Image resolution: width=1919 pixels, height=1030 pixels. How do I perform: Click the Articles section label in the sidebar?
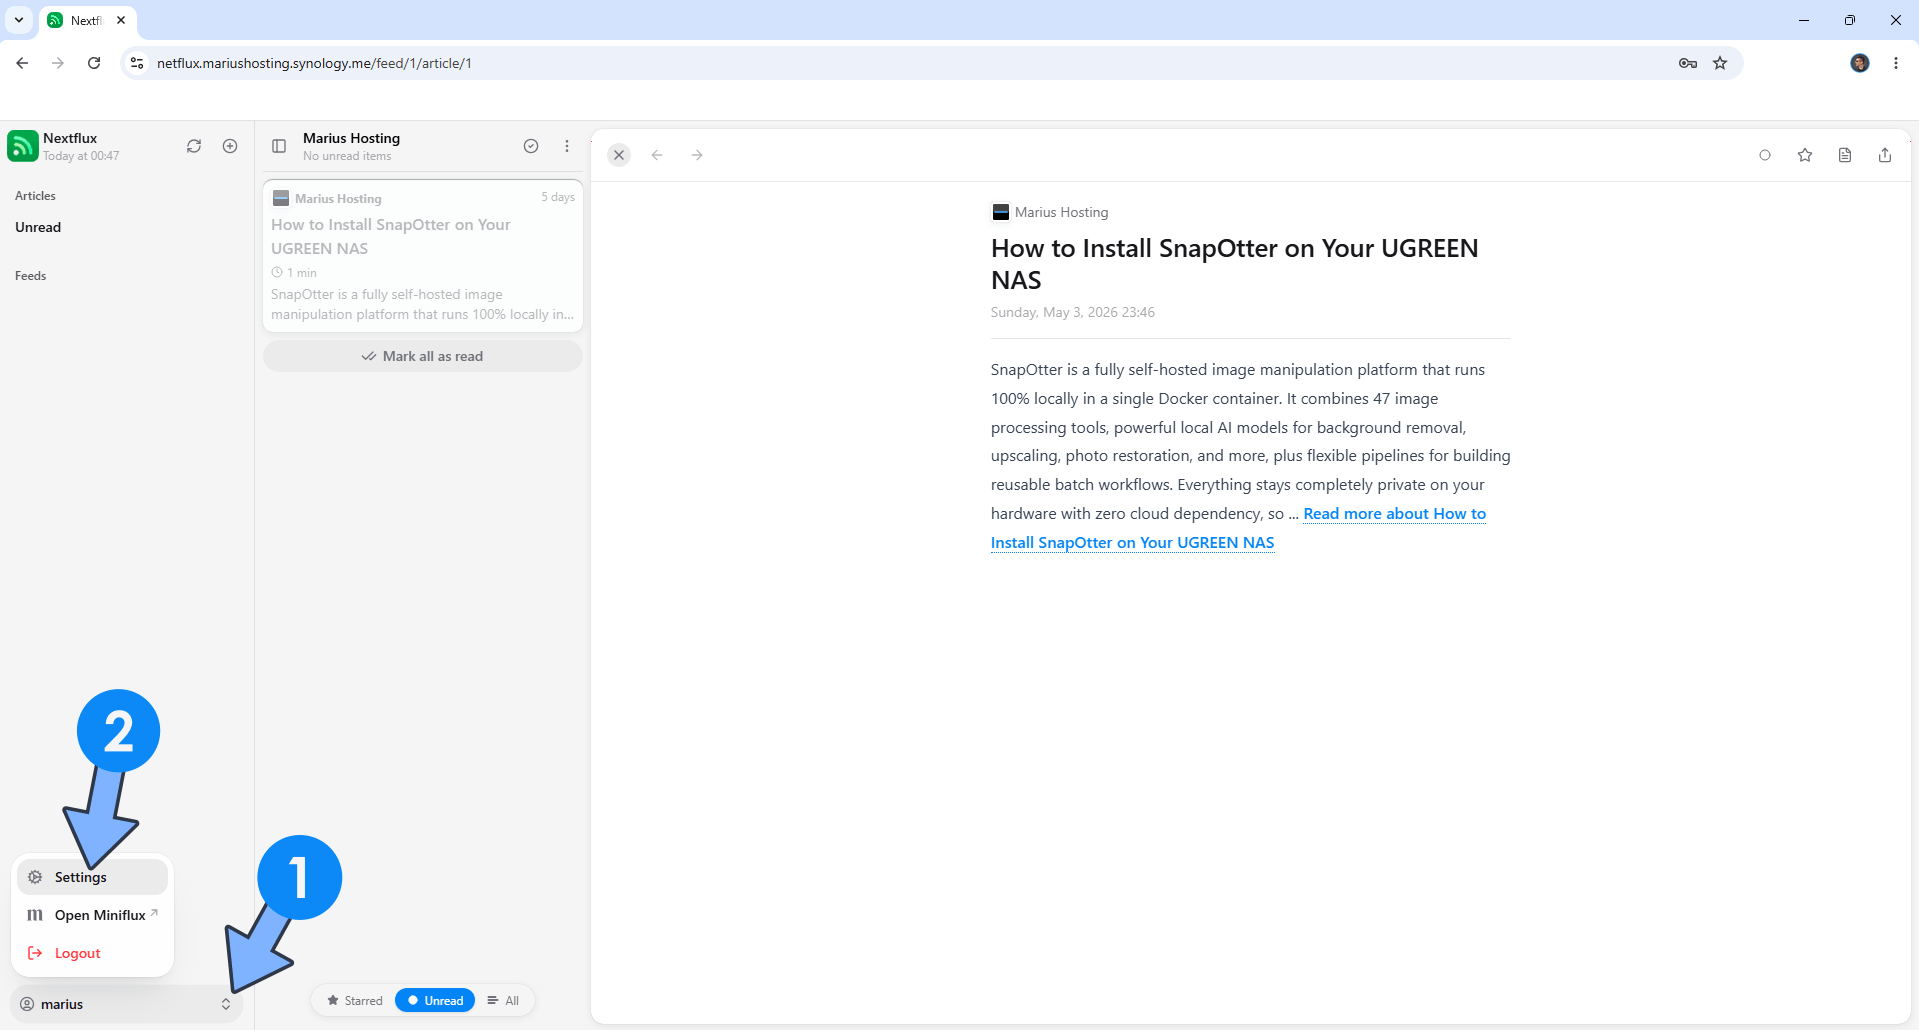(x=35, y=196)
